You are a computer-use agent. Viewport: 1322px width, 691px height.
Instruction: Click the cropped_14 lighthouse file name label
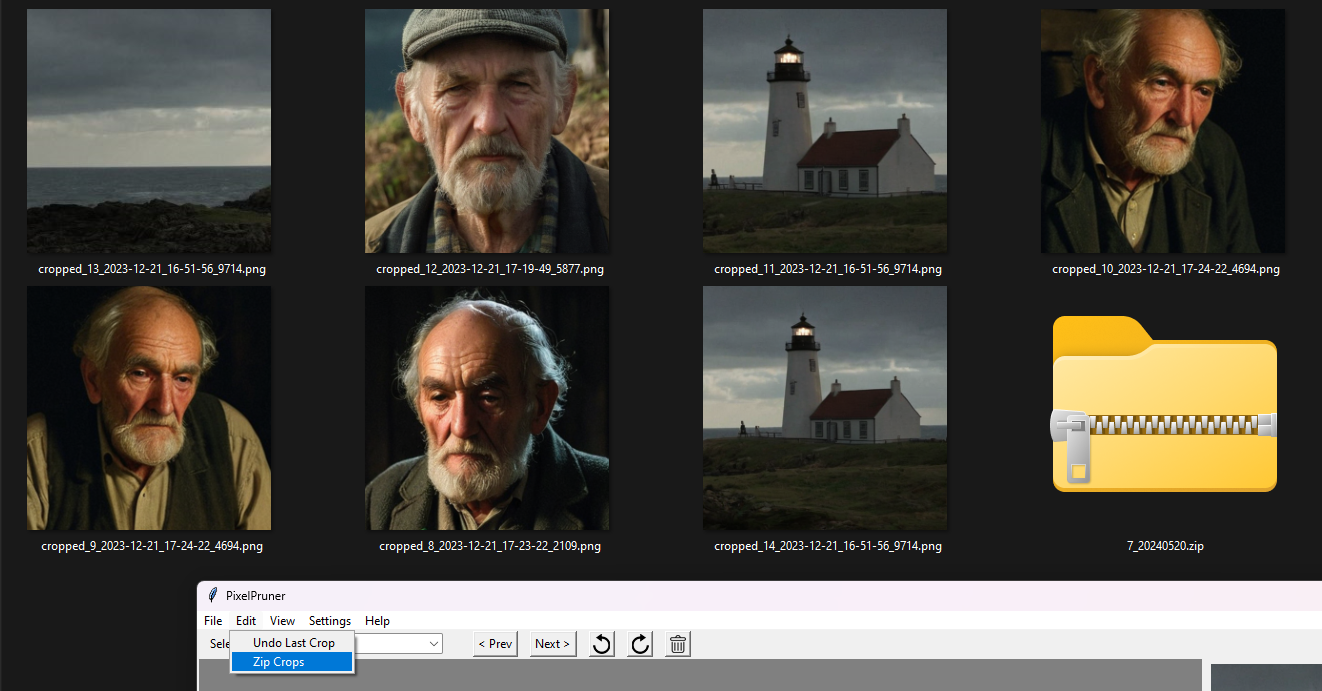[x=828, y=547]
